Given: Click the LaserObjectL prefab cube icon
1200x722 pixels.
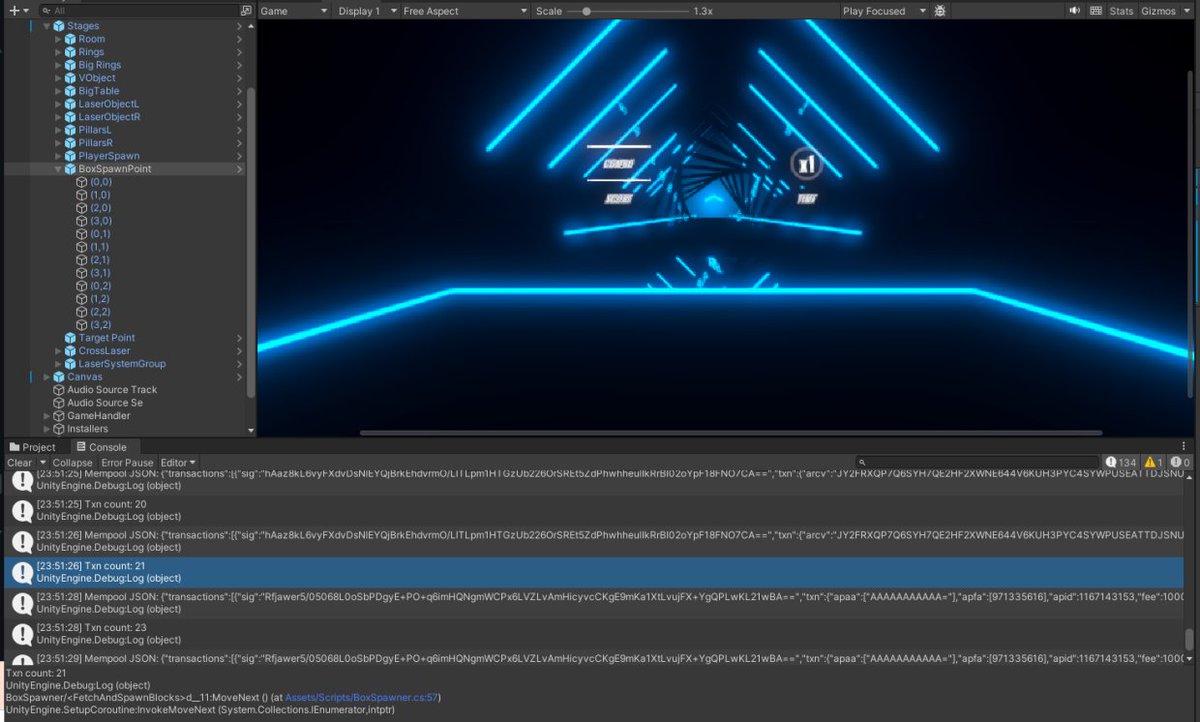Looking at the screenshot, I should click(70, 104).
